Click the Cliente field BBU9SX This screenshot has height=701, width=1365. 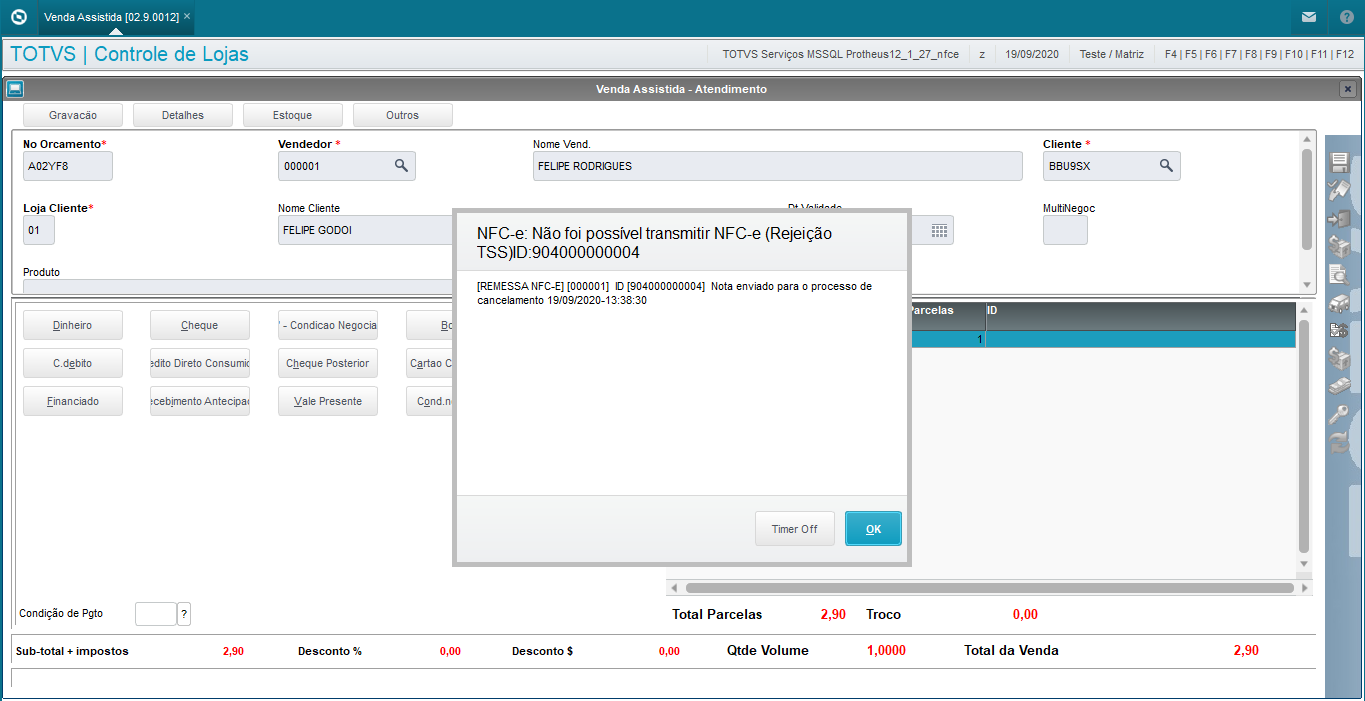[1112, 166]
